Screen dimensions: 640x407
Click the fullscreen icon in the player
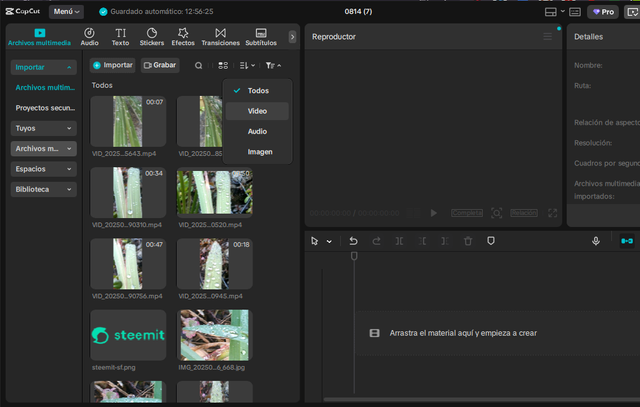pos(552,213)
